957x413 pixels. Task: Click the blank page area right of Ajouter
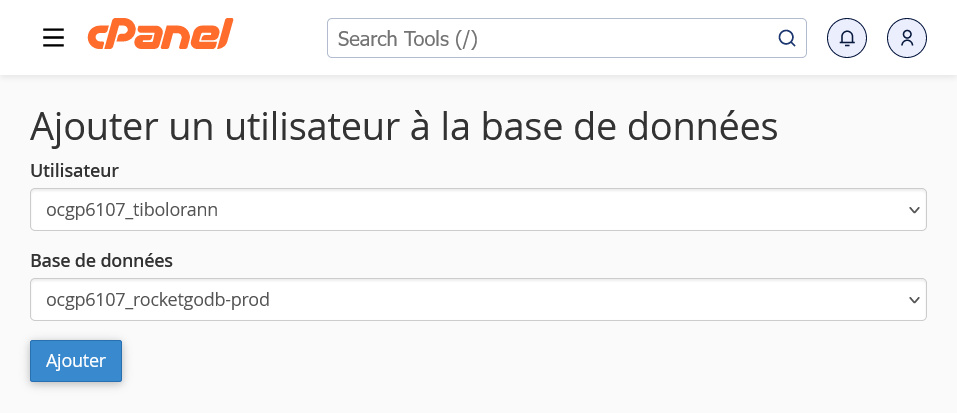coord(500,361)
